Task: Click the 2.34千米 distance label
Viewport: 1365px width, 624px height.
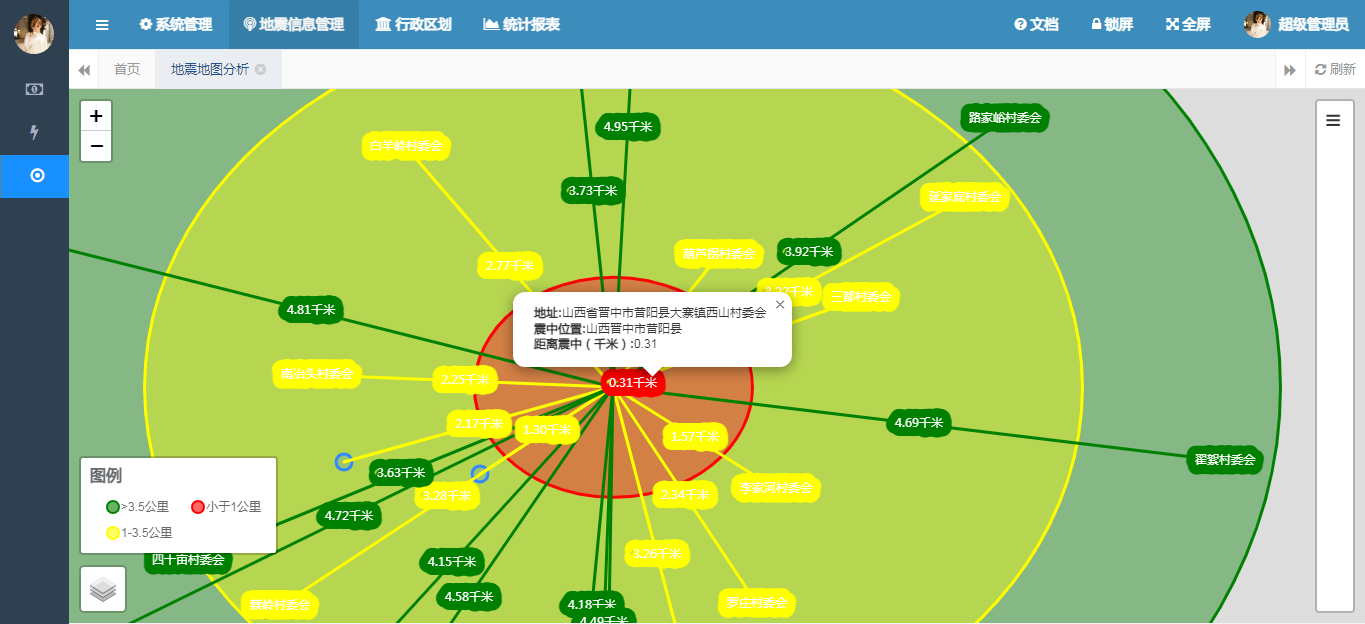Action: [686, 494]
